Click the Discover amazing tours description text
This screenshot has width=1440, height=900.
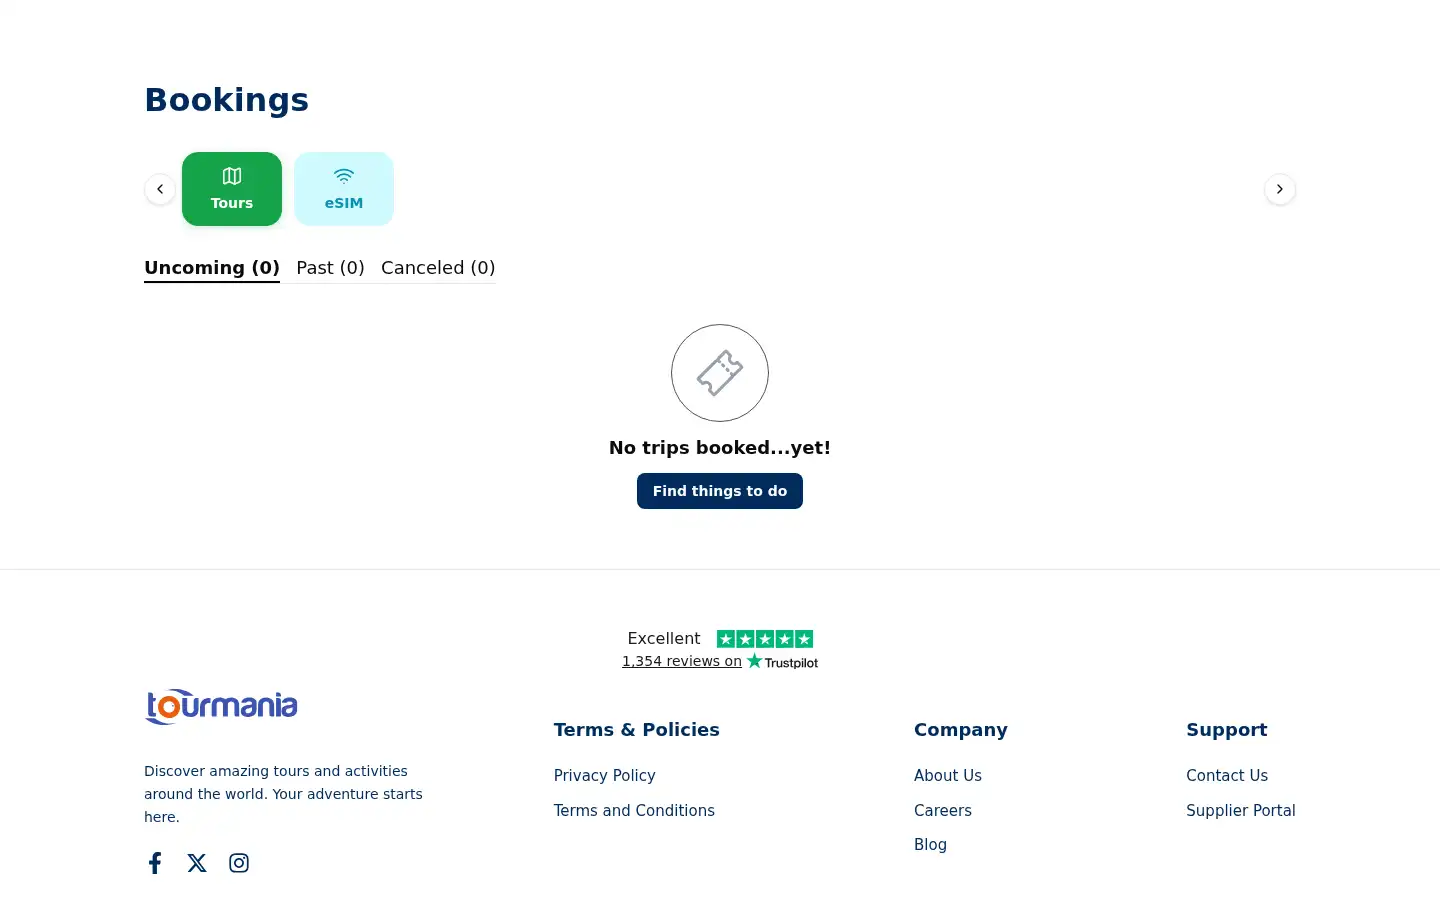click(x=284, y=794)
